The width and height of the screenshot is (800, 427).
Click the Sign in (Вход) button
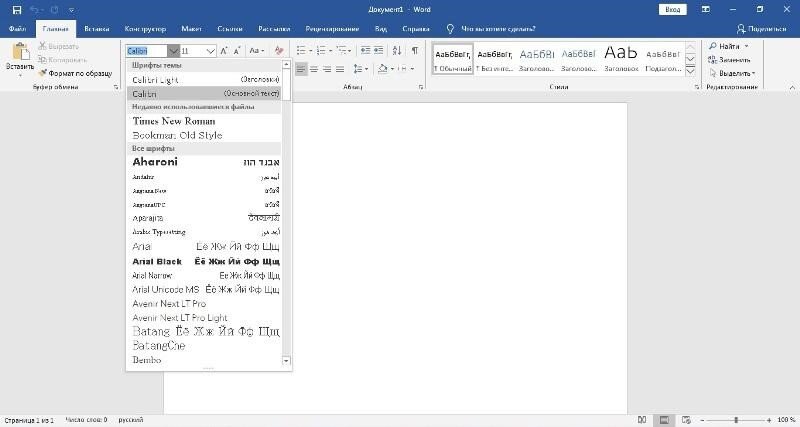672,10
